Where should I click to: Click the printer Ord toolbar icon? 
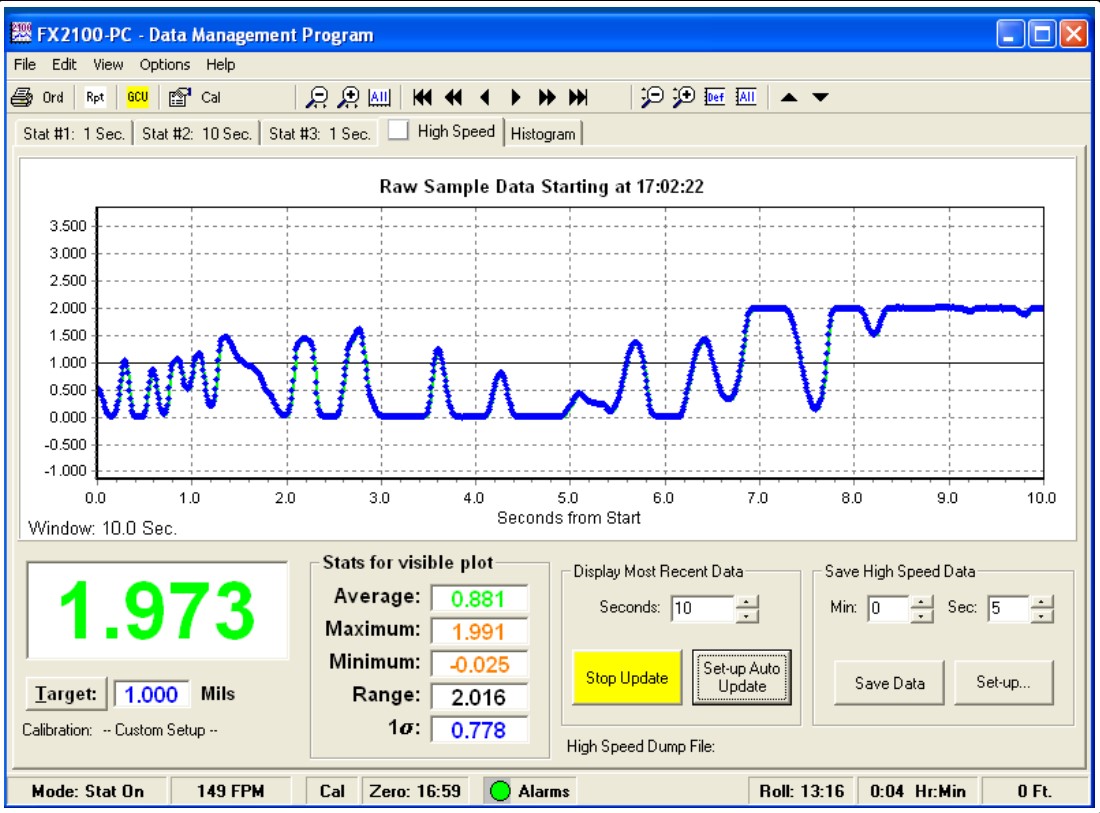[22, 97]
